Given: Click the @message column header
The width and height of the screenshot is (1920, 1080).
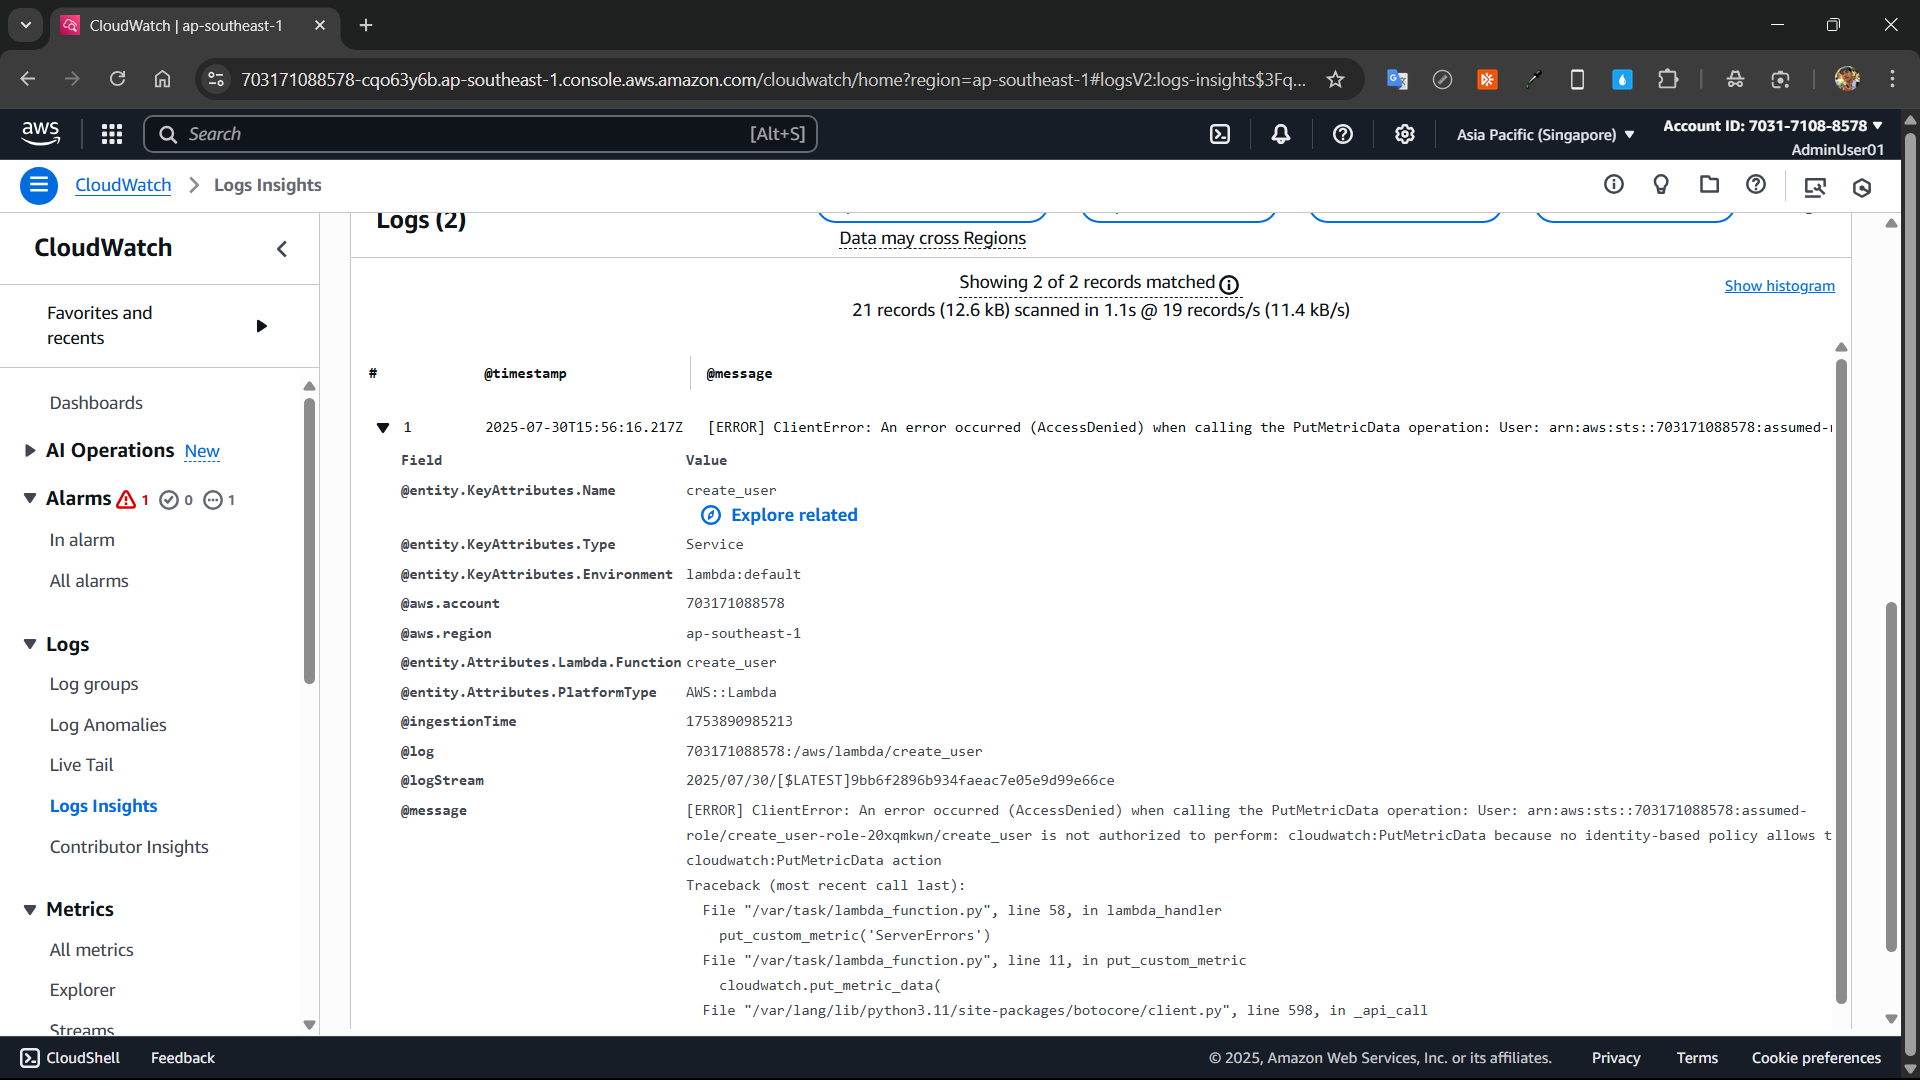Looking at the screenshot, I should pyautogui.click(x=739, y=374).
